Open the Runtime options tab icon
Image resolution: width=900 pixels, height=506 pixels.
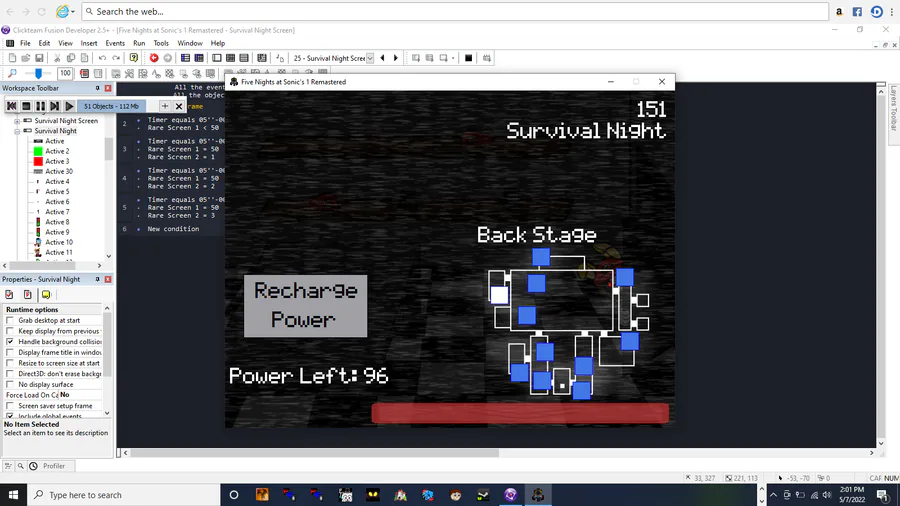[28, 294]
